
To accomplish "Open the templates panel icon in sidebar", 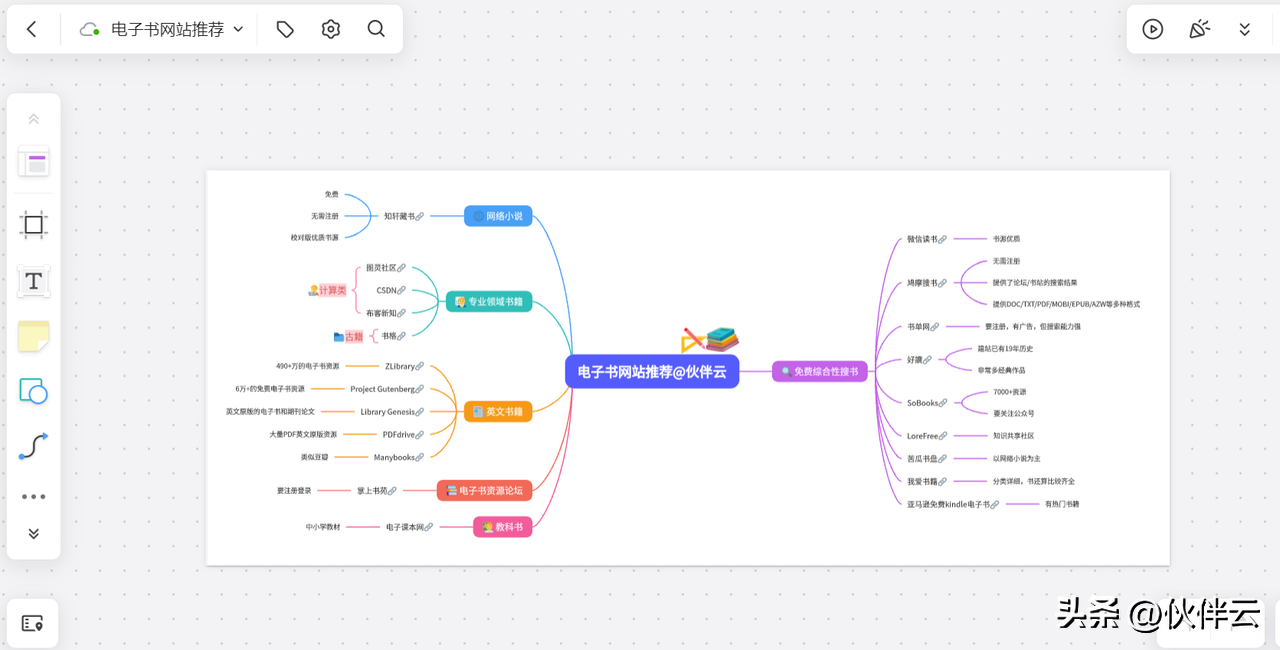I will click(33, 163).
